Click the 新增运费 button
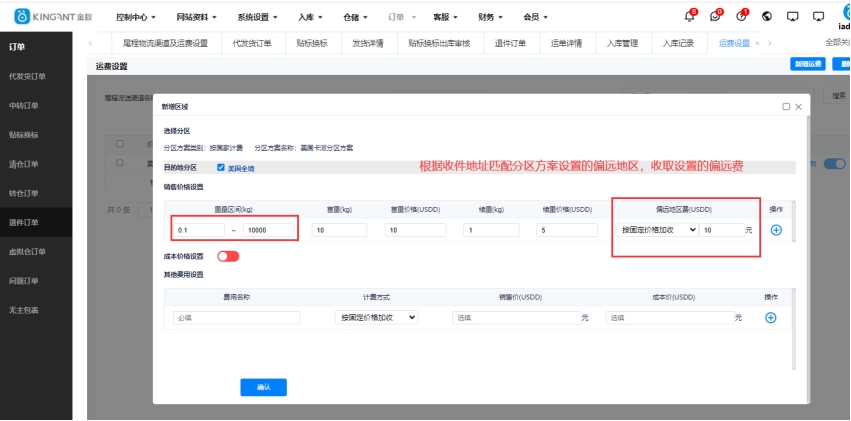 [x=807, y=65]
